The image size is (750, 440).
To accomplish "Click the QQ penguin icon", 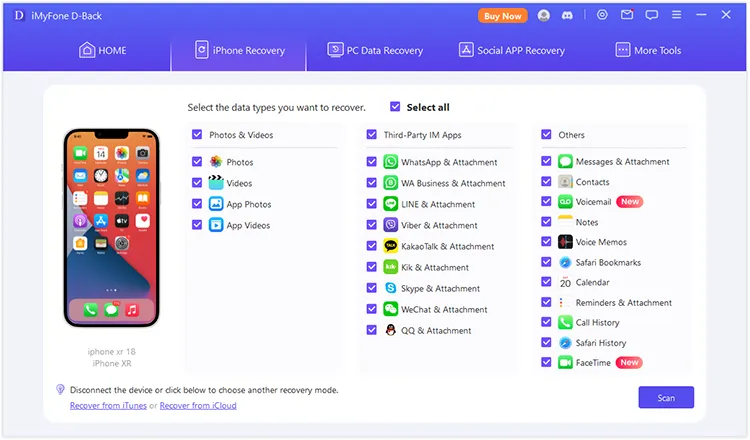I will [391, 330].
